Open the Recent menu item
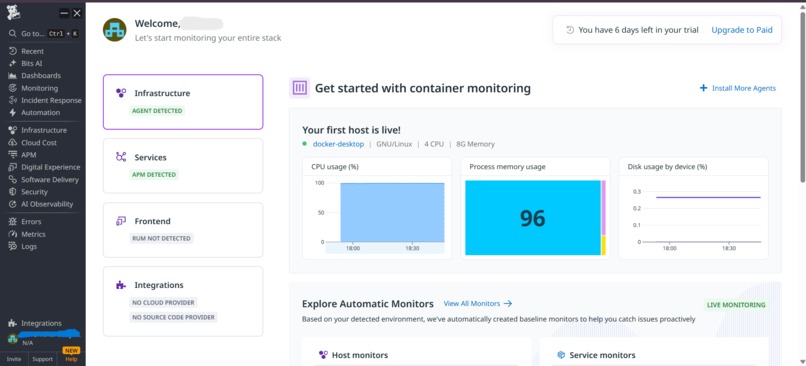Image resolution: width=806 pixels, height=366 pixels. coord(32,51)
